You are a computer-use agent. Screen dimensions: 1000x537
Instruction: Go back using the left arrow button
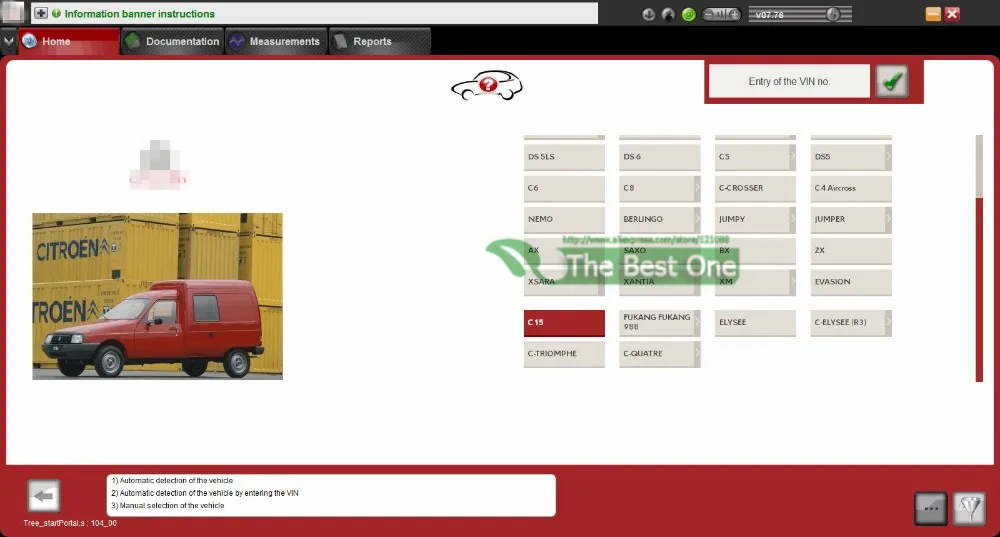tap(43, 496)
